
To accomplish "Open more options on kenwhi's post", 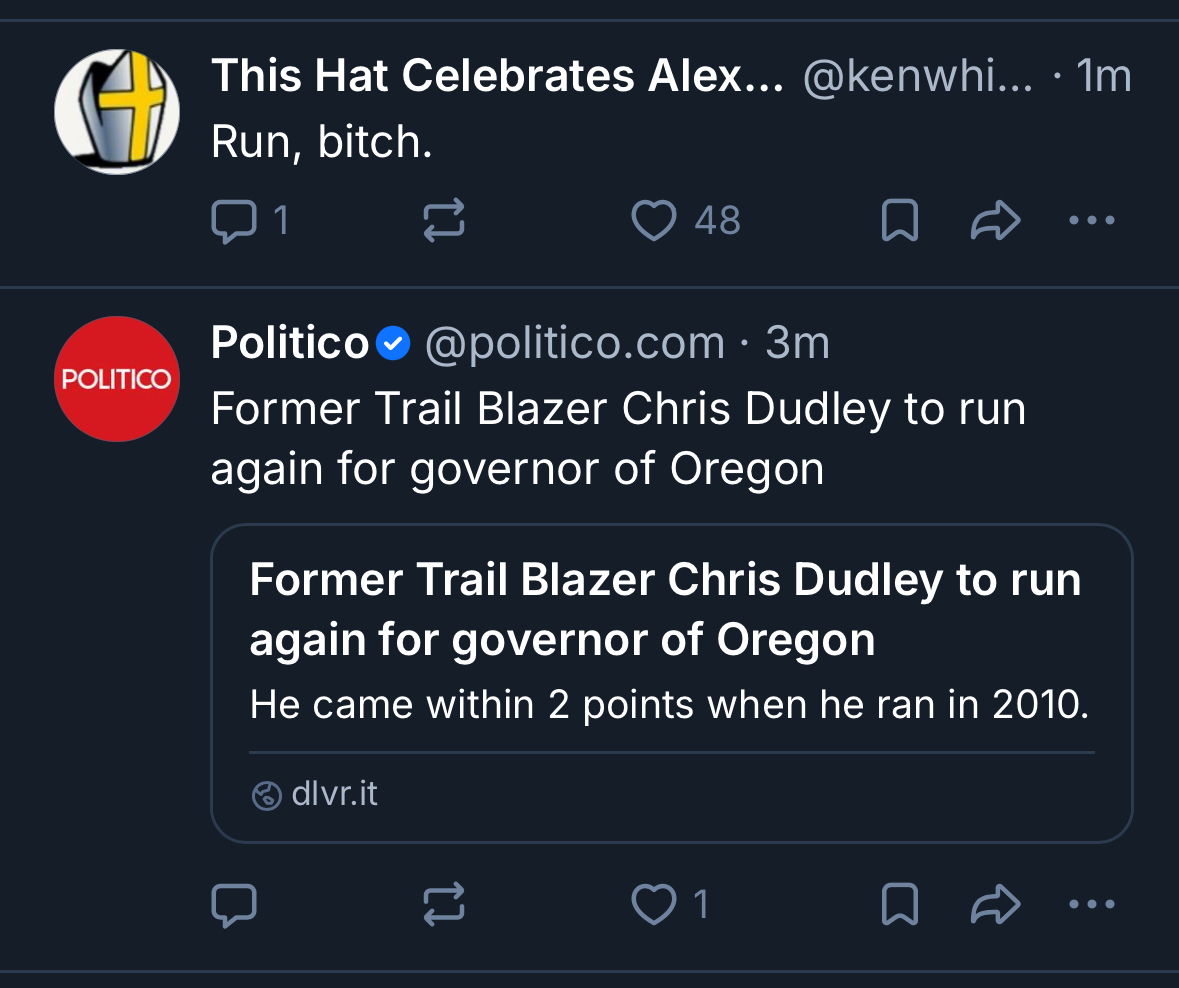I will click(1091, 221).
